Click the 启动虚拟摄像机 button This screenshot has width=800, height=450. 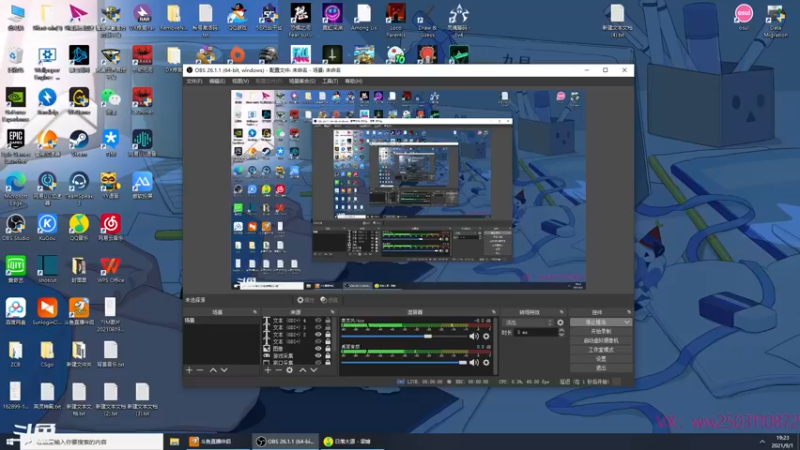click(601, 340)
